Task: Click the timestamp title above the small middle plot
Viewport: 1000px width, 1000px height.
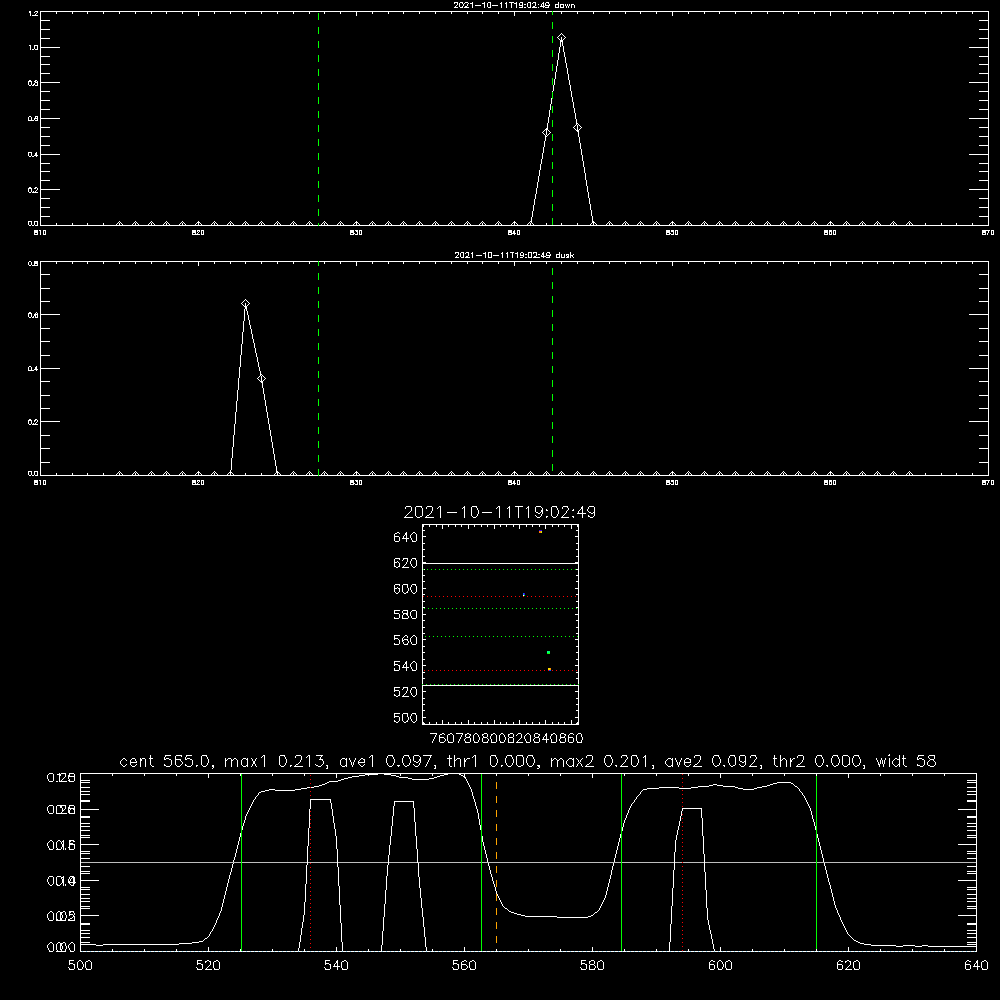Action: pos(500,512)
